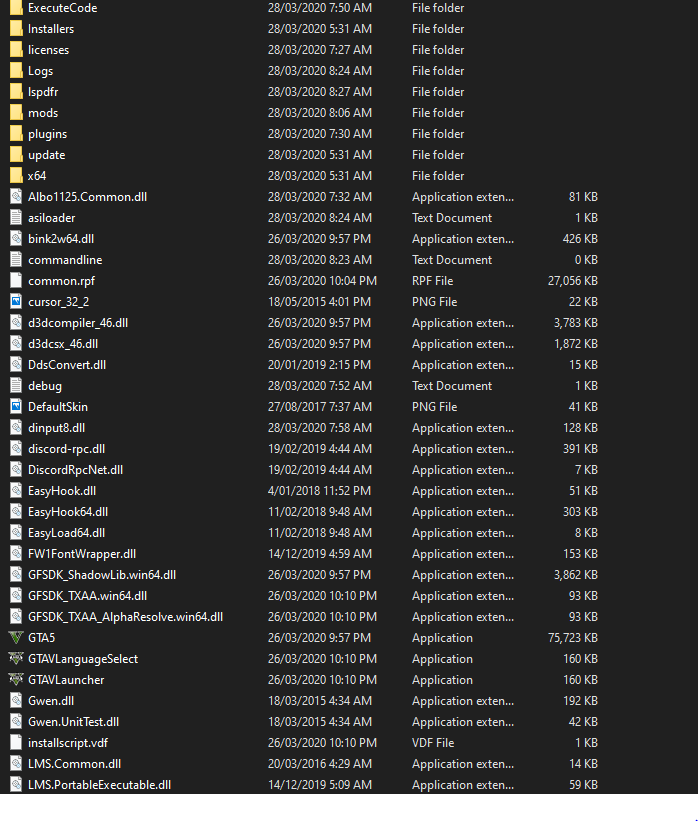
Task: Select the GFSDK_TXAA.win64.dll file name
Action: pyautogui.click(x=87, y=595)
